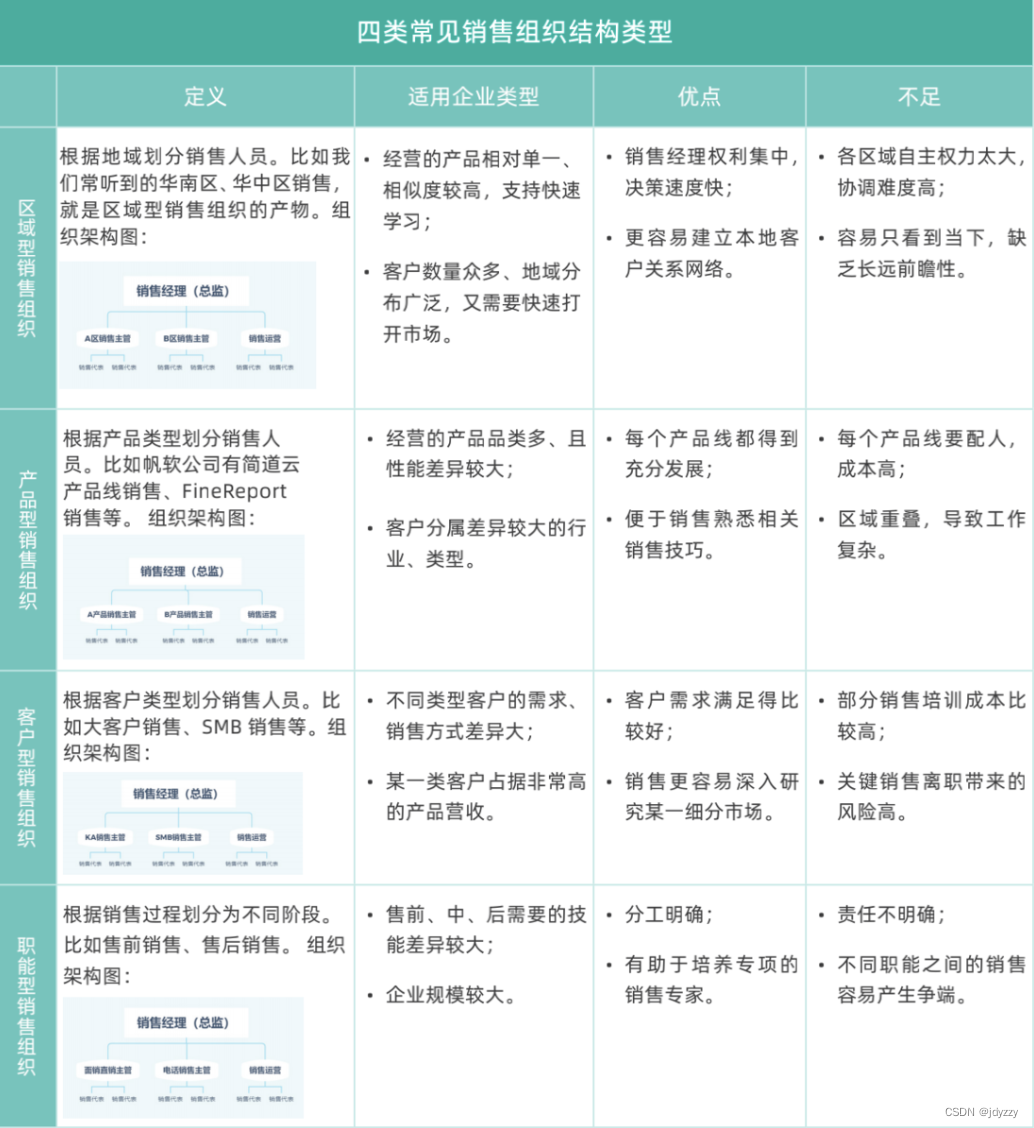
Task: Open the 客户型 org chart thumbnail
Action: pyautogui.click(x=183, y=823)
